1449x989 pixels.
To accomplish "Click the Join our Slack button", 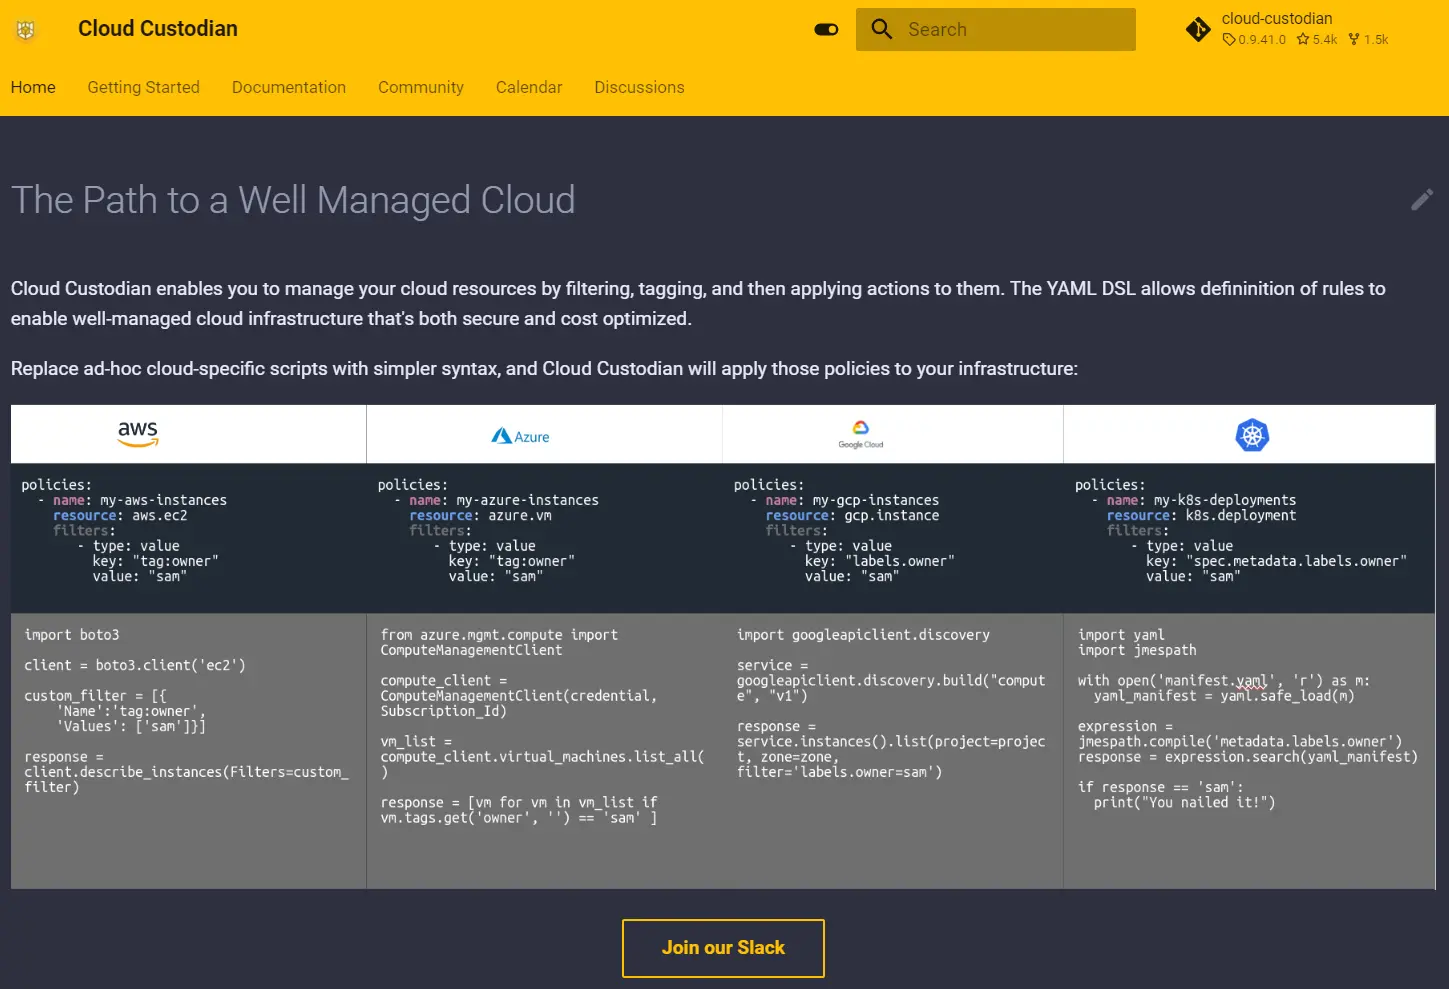I will 723,948.
